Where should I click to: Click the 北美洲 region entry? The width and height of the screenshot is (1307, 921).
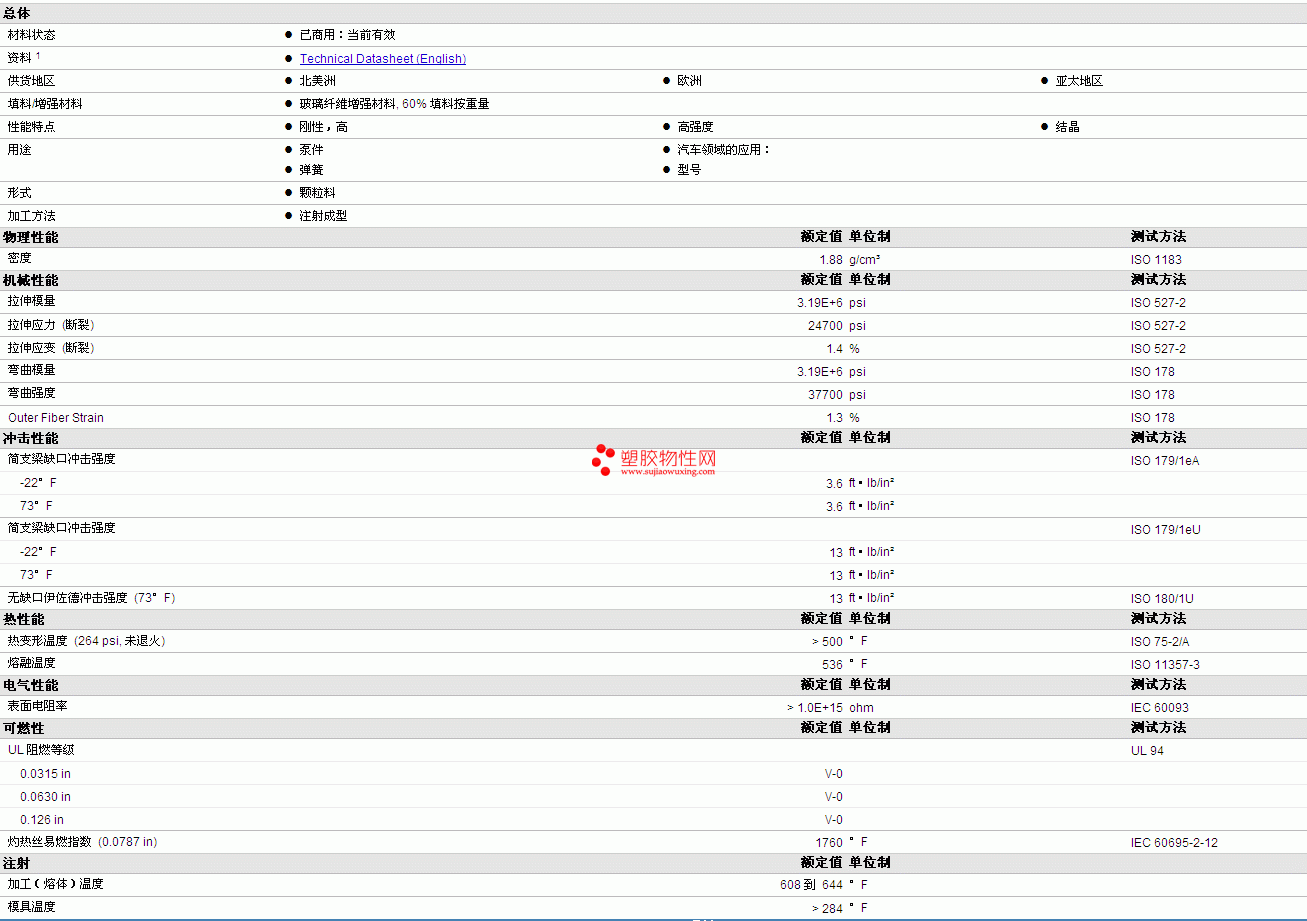pos(318,81)
